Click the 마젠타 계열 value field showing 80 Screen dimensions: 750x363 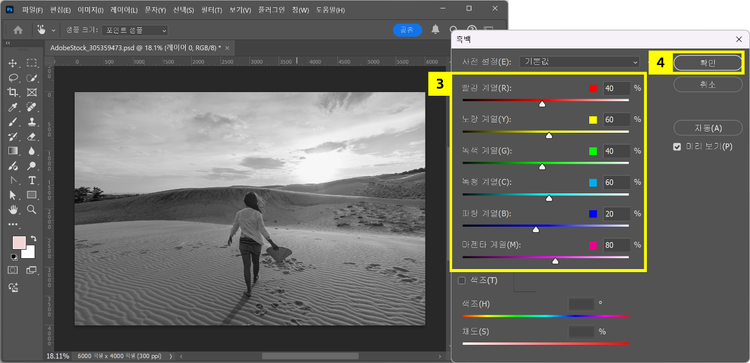tap(616, 245)
